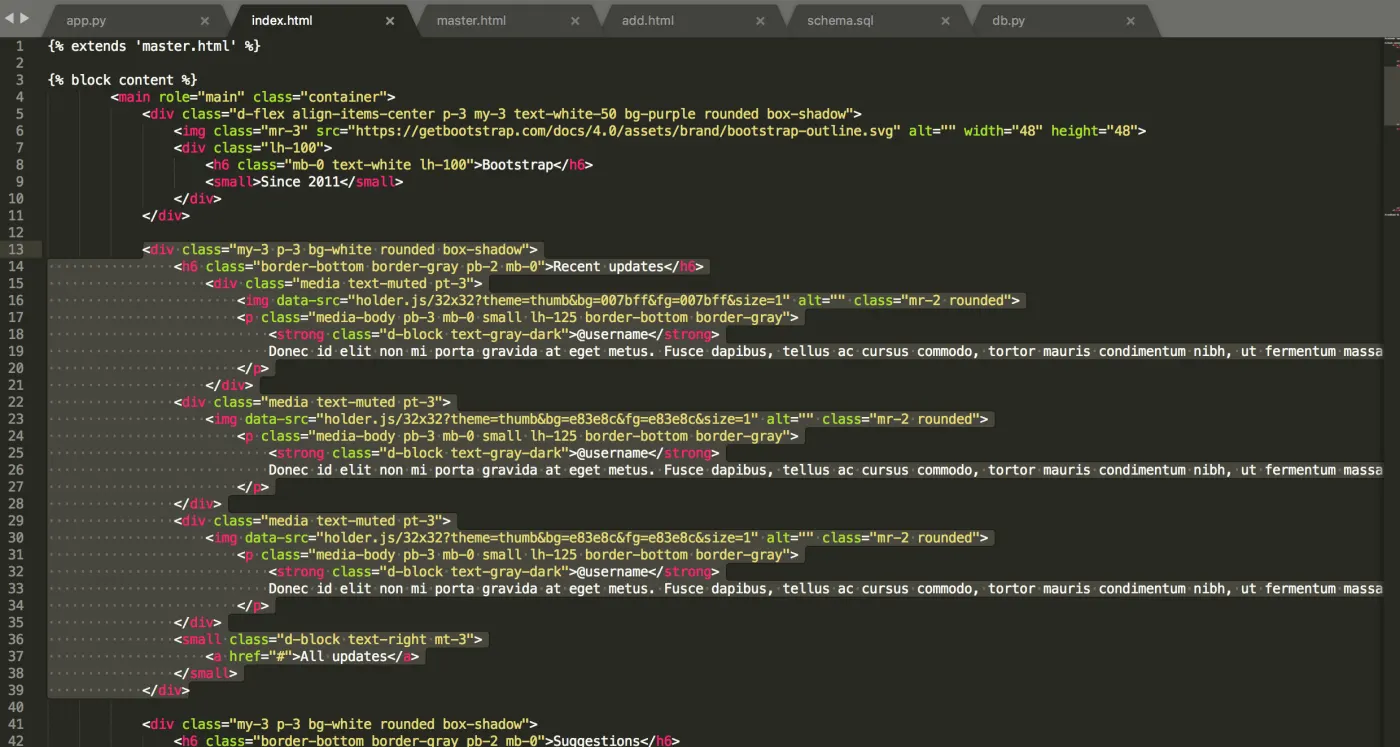
Task: Click the img tag with bg=007bff
Action: (x=629, y=300)
